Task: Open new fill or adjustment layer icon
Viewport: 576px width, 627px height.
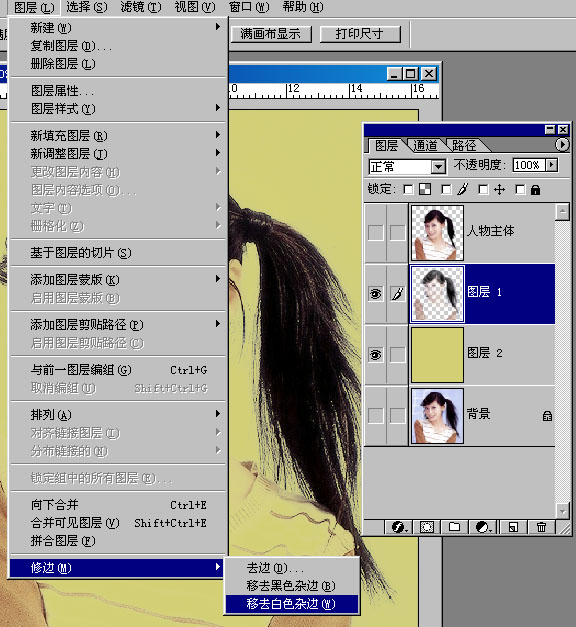Action: 483,527
